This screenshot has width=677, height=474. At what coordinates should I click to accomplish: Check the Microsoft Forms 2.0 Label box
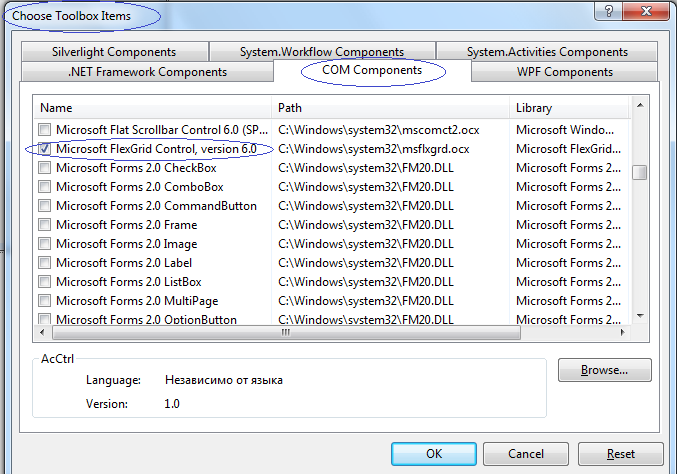[x=44, y=262]
